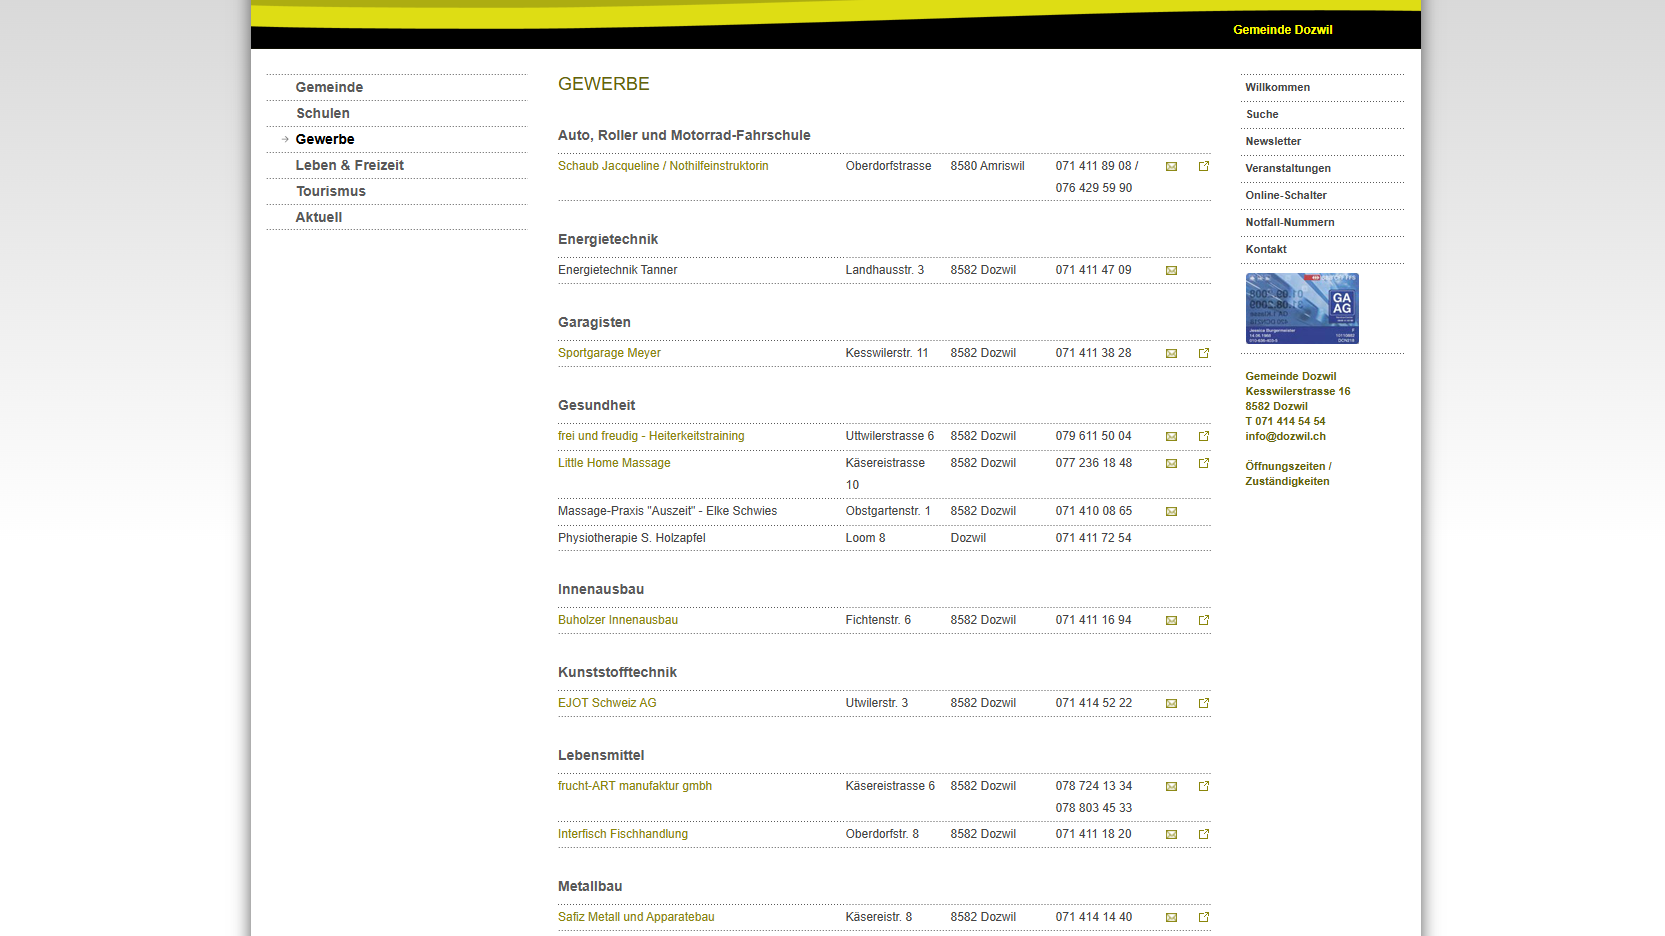This screenshot has height=936, width=1665.
Task: Select Leben & Freizeit in left navigation
Action: [349, 165]
